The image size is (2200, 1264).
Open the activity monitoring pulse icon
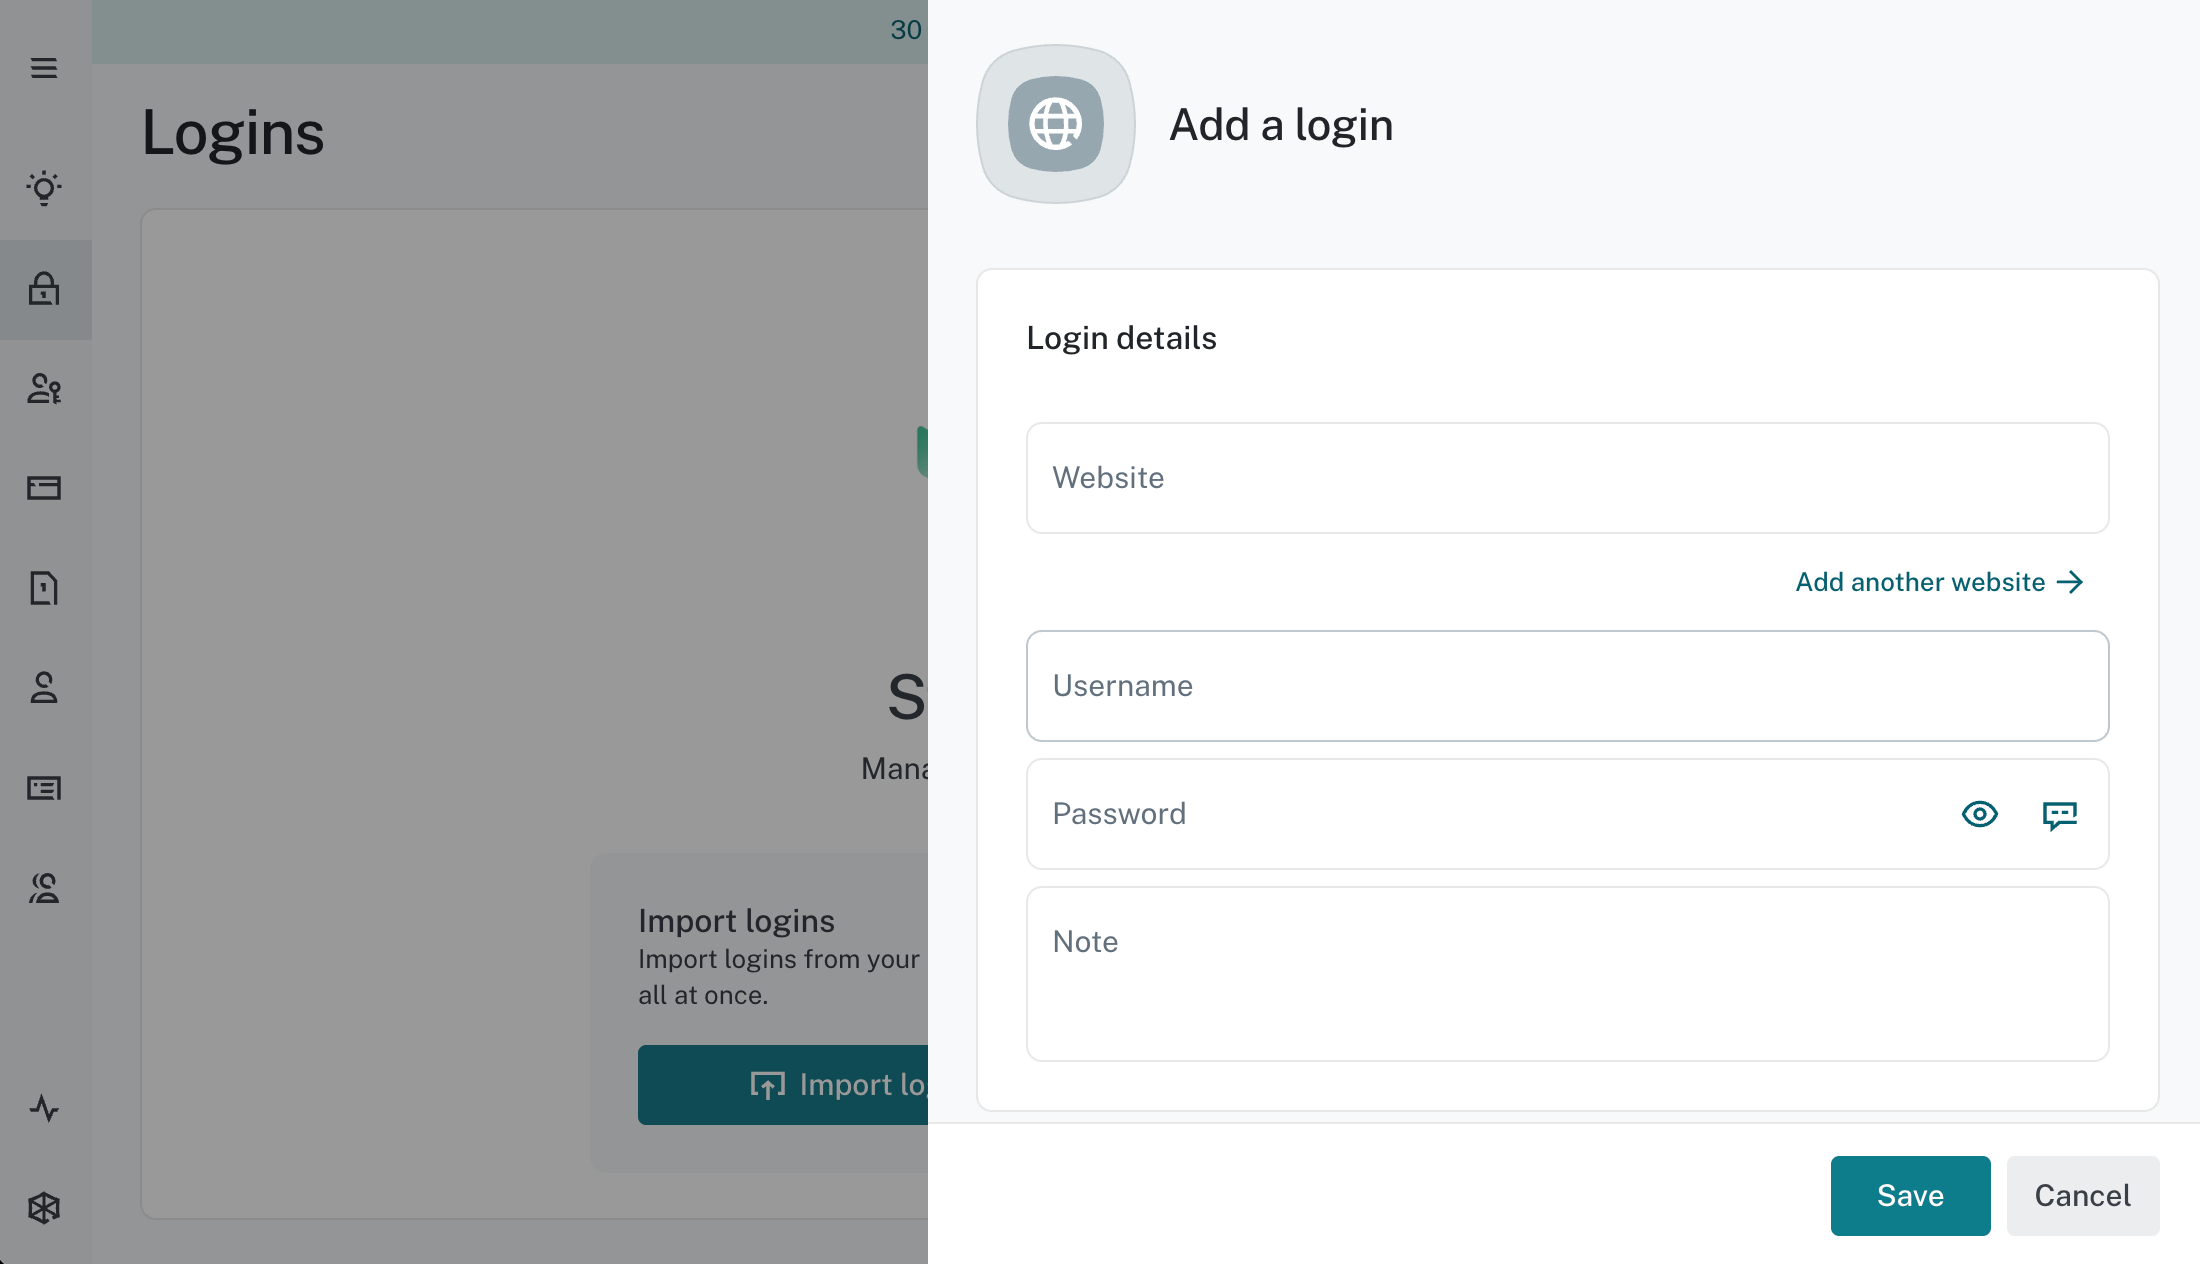45,1109
